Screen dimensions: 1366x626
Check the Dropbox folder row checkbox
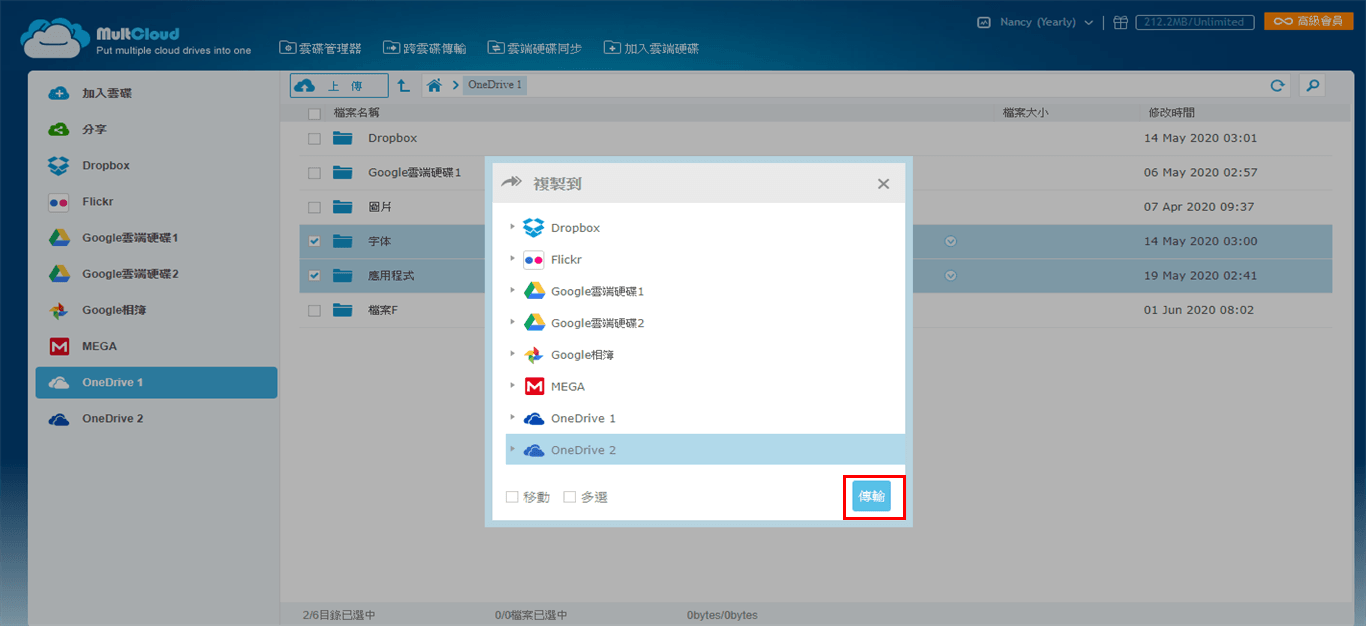(314, 139)
